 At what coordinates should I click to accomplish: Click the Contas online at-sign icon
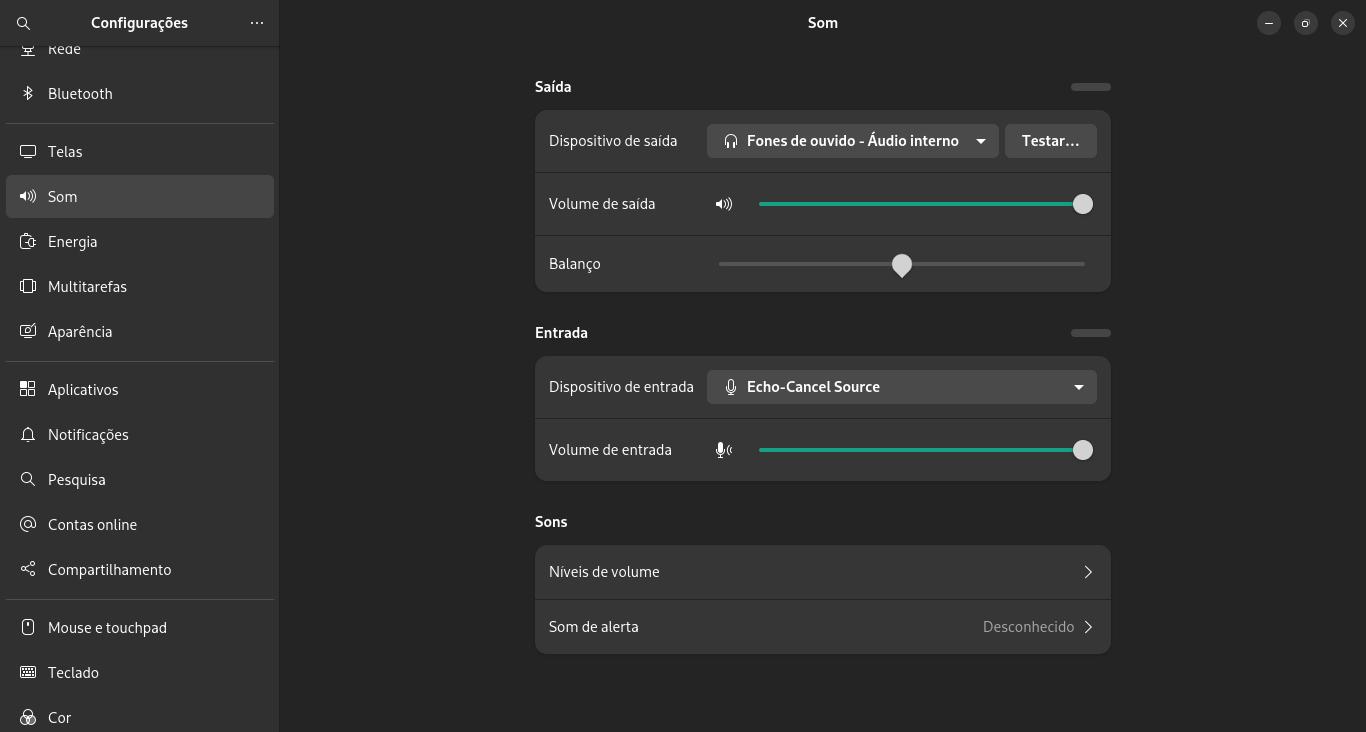click(28, 525)
